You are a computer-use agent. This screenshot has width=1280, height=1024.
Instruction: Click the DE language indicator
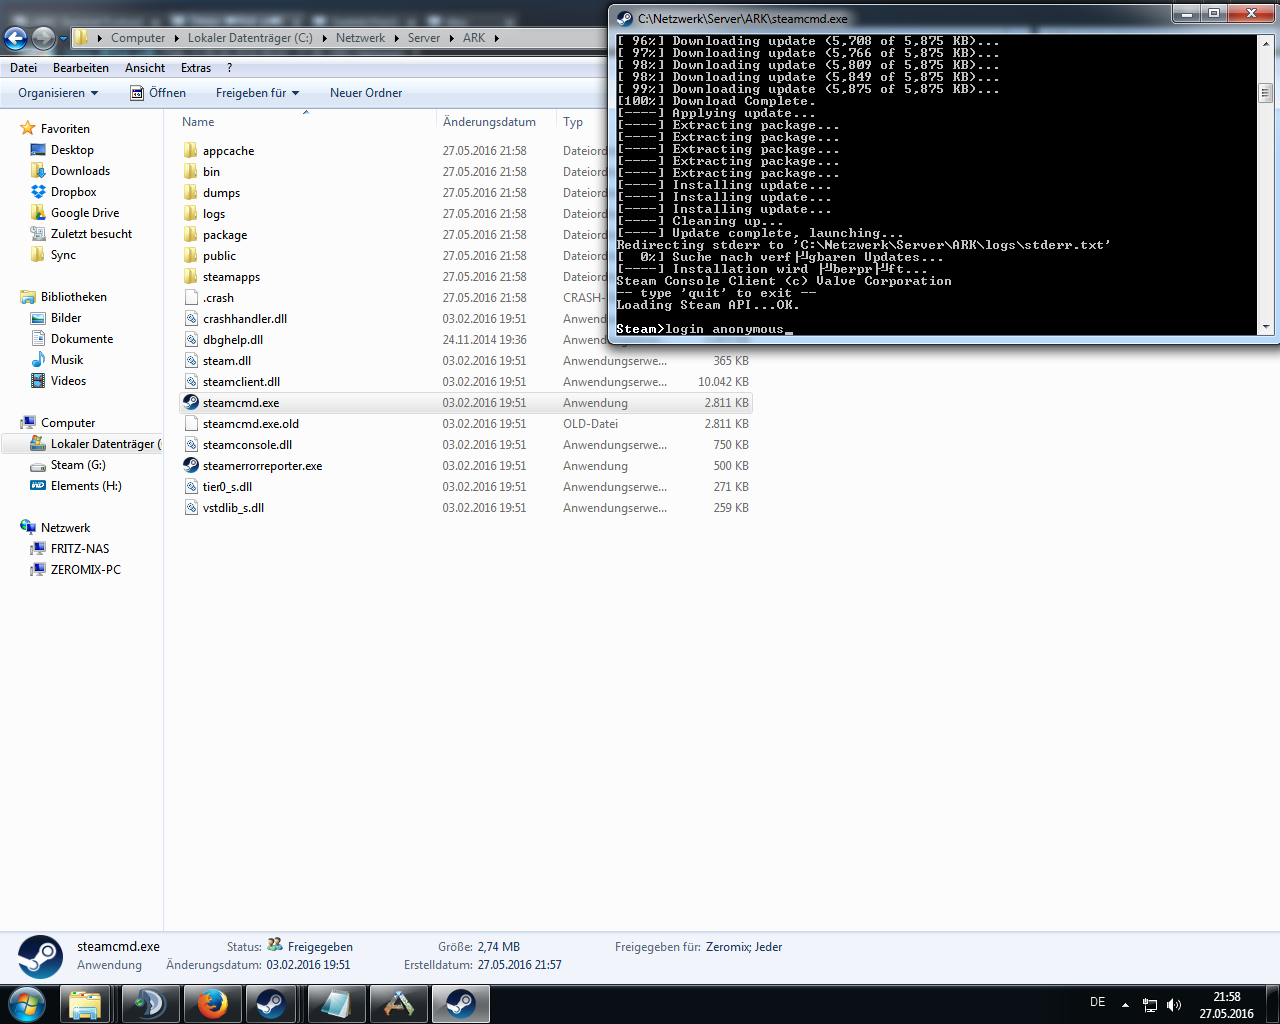coord(1098,1002)
